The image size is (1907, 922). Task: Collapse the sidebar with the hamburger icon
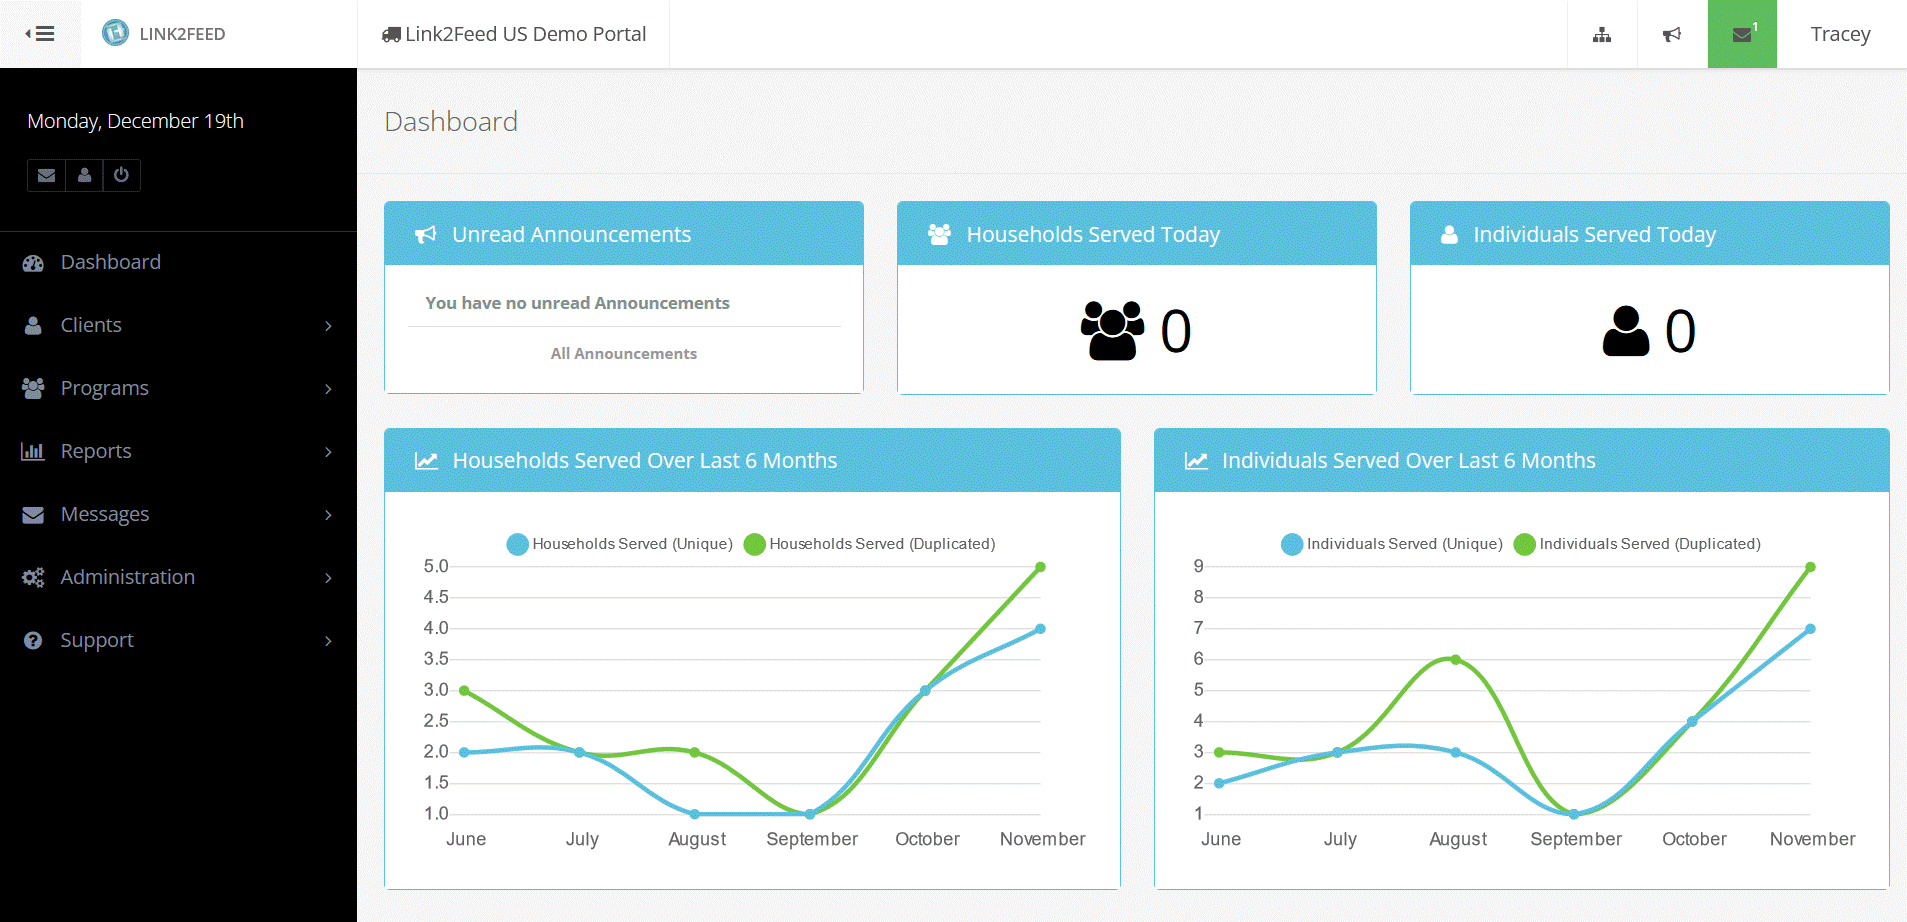point(40,34)
